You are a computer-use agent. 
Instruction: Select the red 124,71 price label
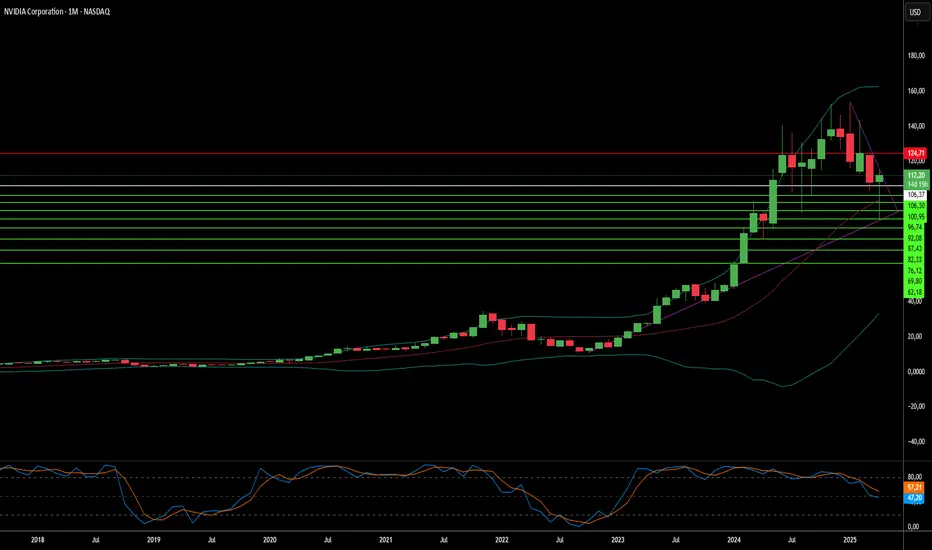(915, 153)
